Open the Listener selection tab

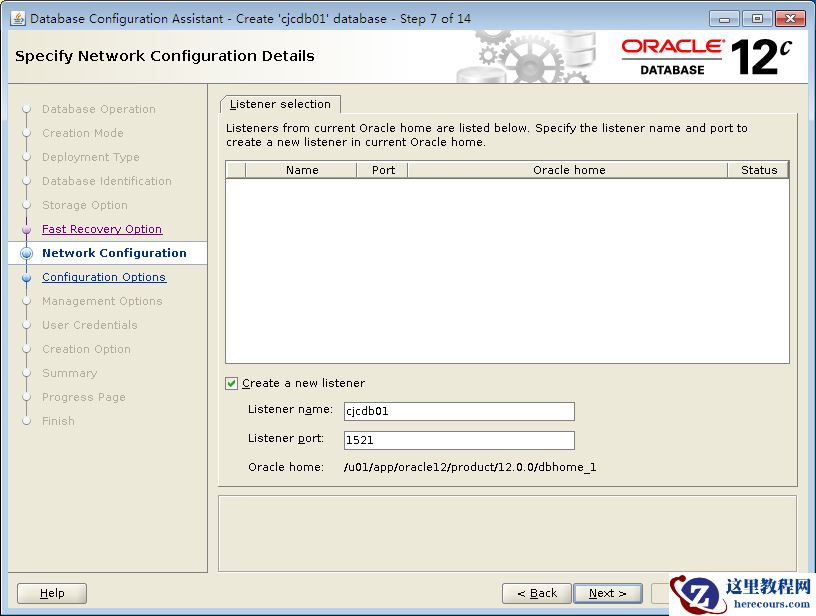point(280,104)
